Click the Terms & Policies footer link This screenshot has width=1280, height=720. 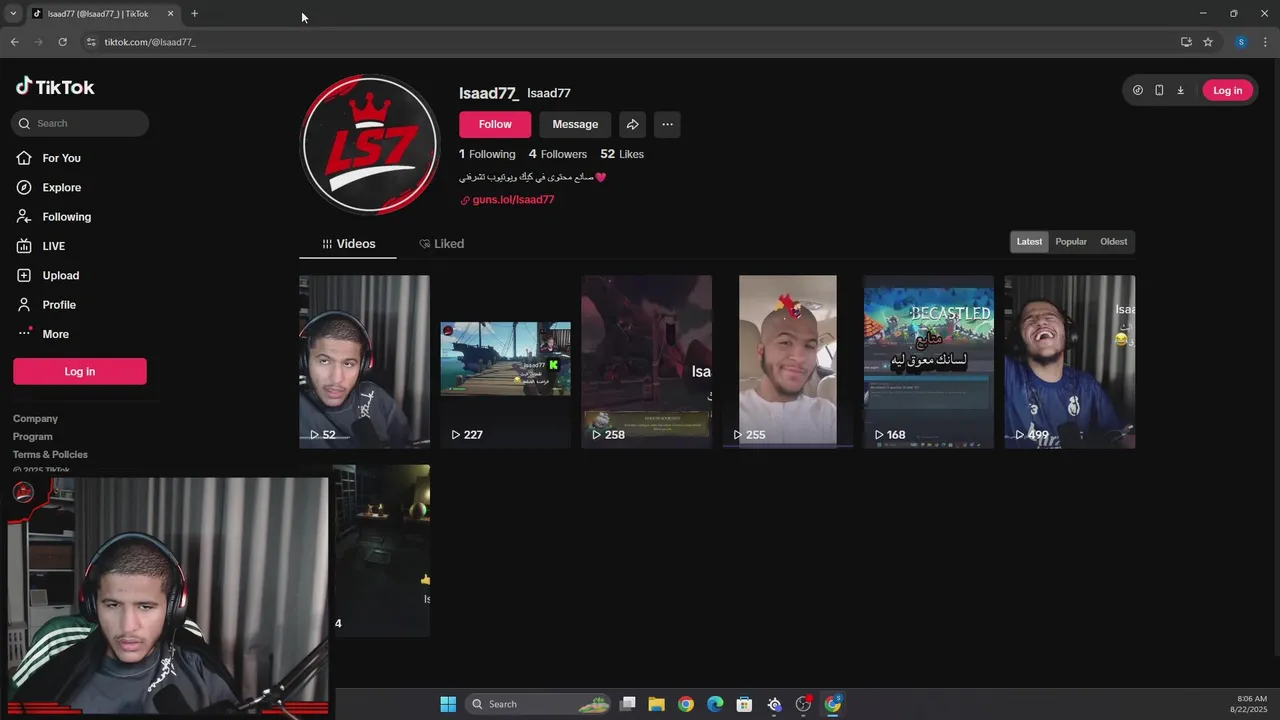click(x=50, y=455)
